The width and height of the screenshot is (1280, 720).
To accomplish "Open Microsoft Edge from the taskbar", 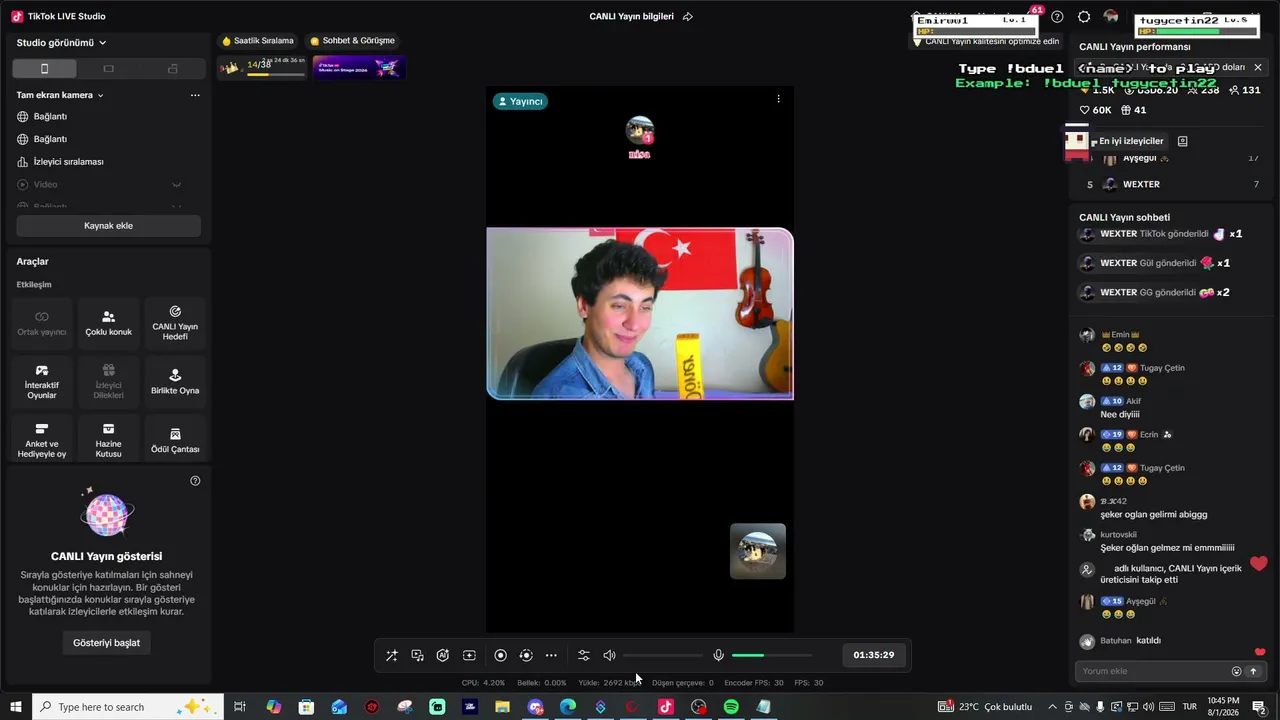I will coord(568,707).
